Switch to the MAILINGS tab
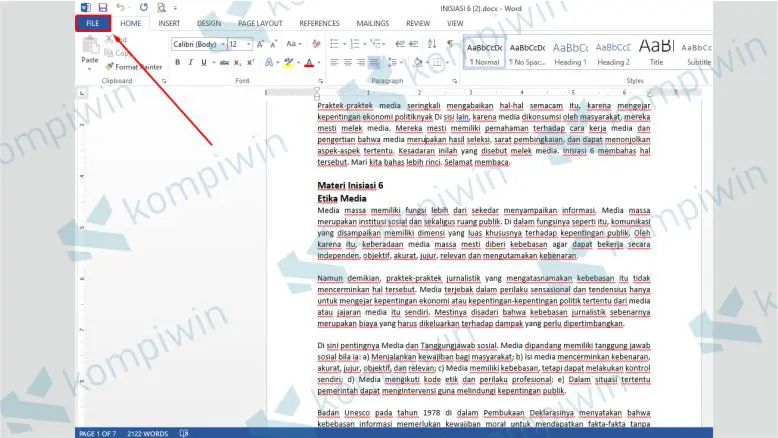This screenshot has width=778, height=438. click(373, 23)
